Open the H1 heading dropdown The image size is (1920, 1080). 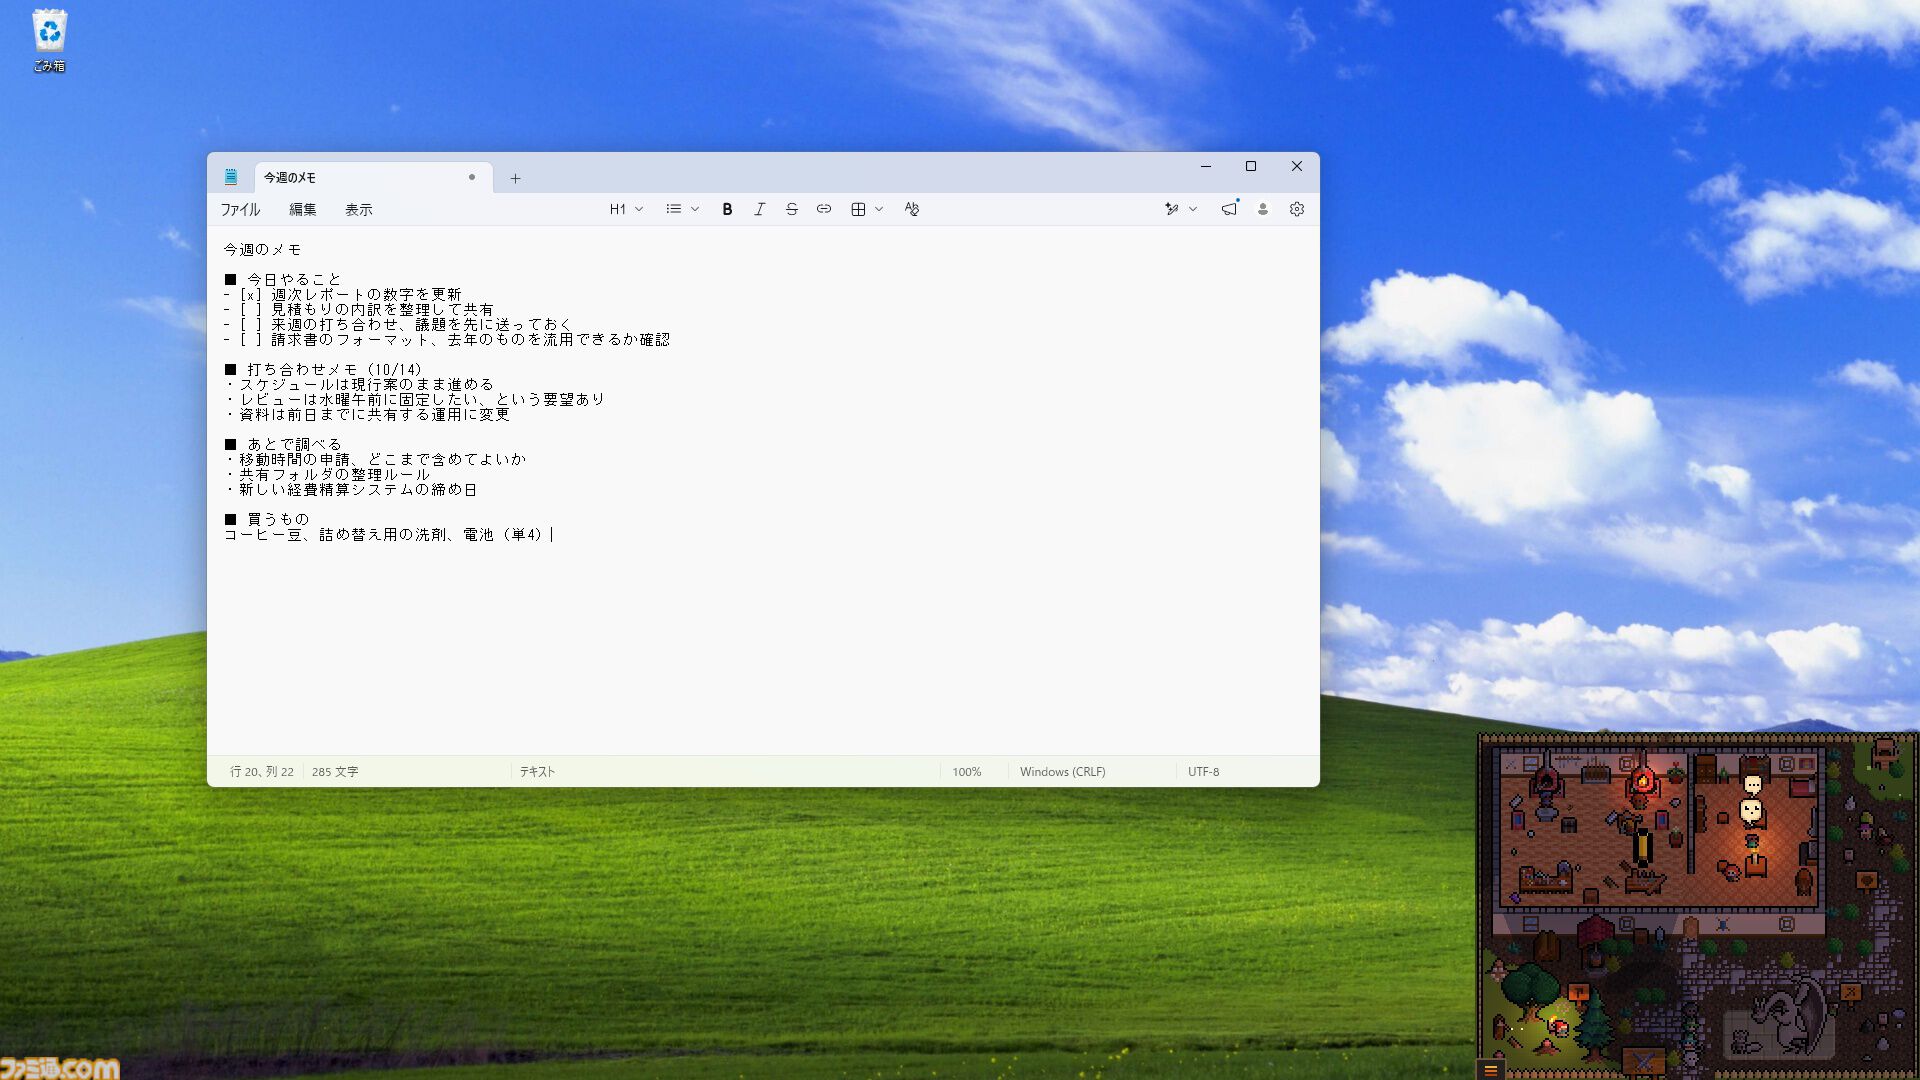[626, 209]
